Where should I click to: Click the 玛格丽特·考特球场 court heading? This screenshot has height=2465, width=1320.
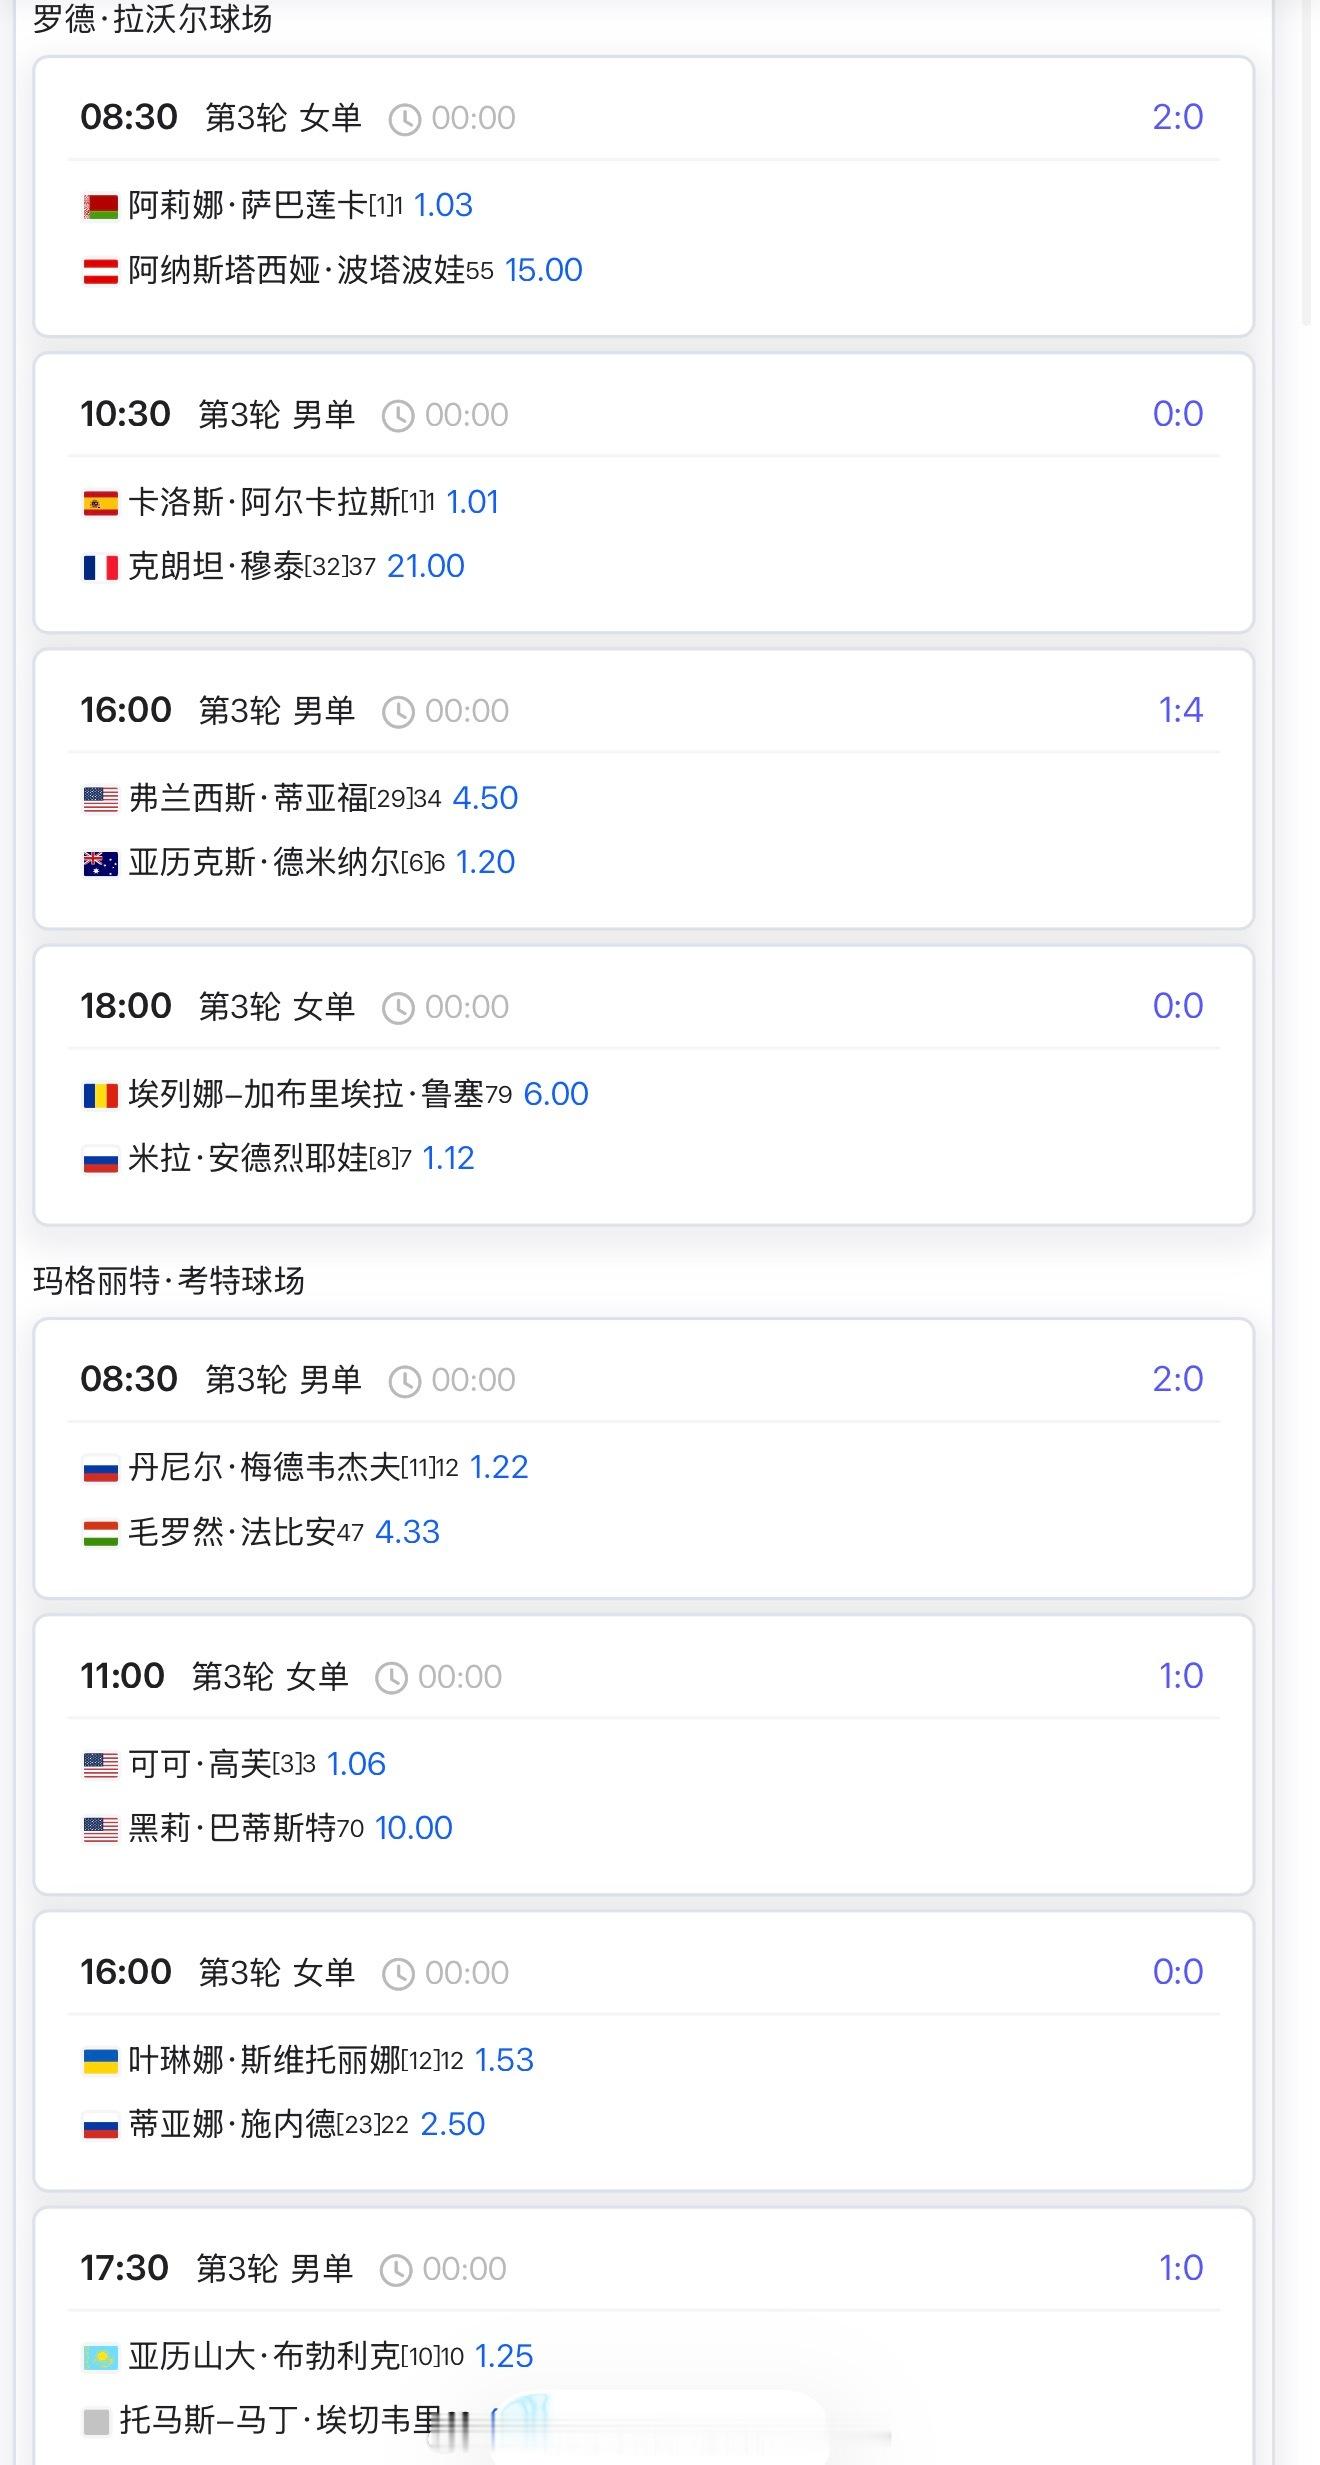tap(168, 1281)
